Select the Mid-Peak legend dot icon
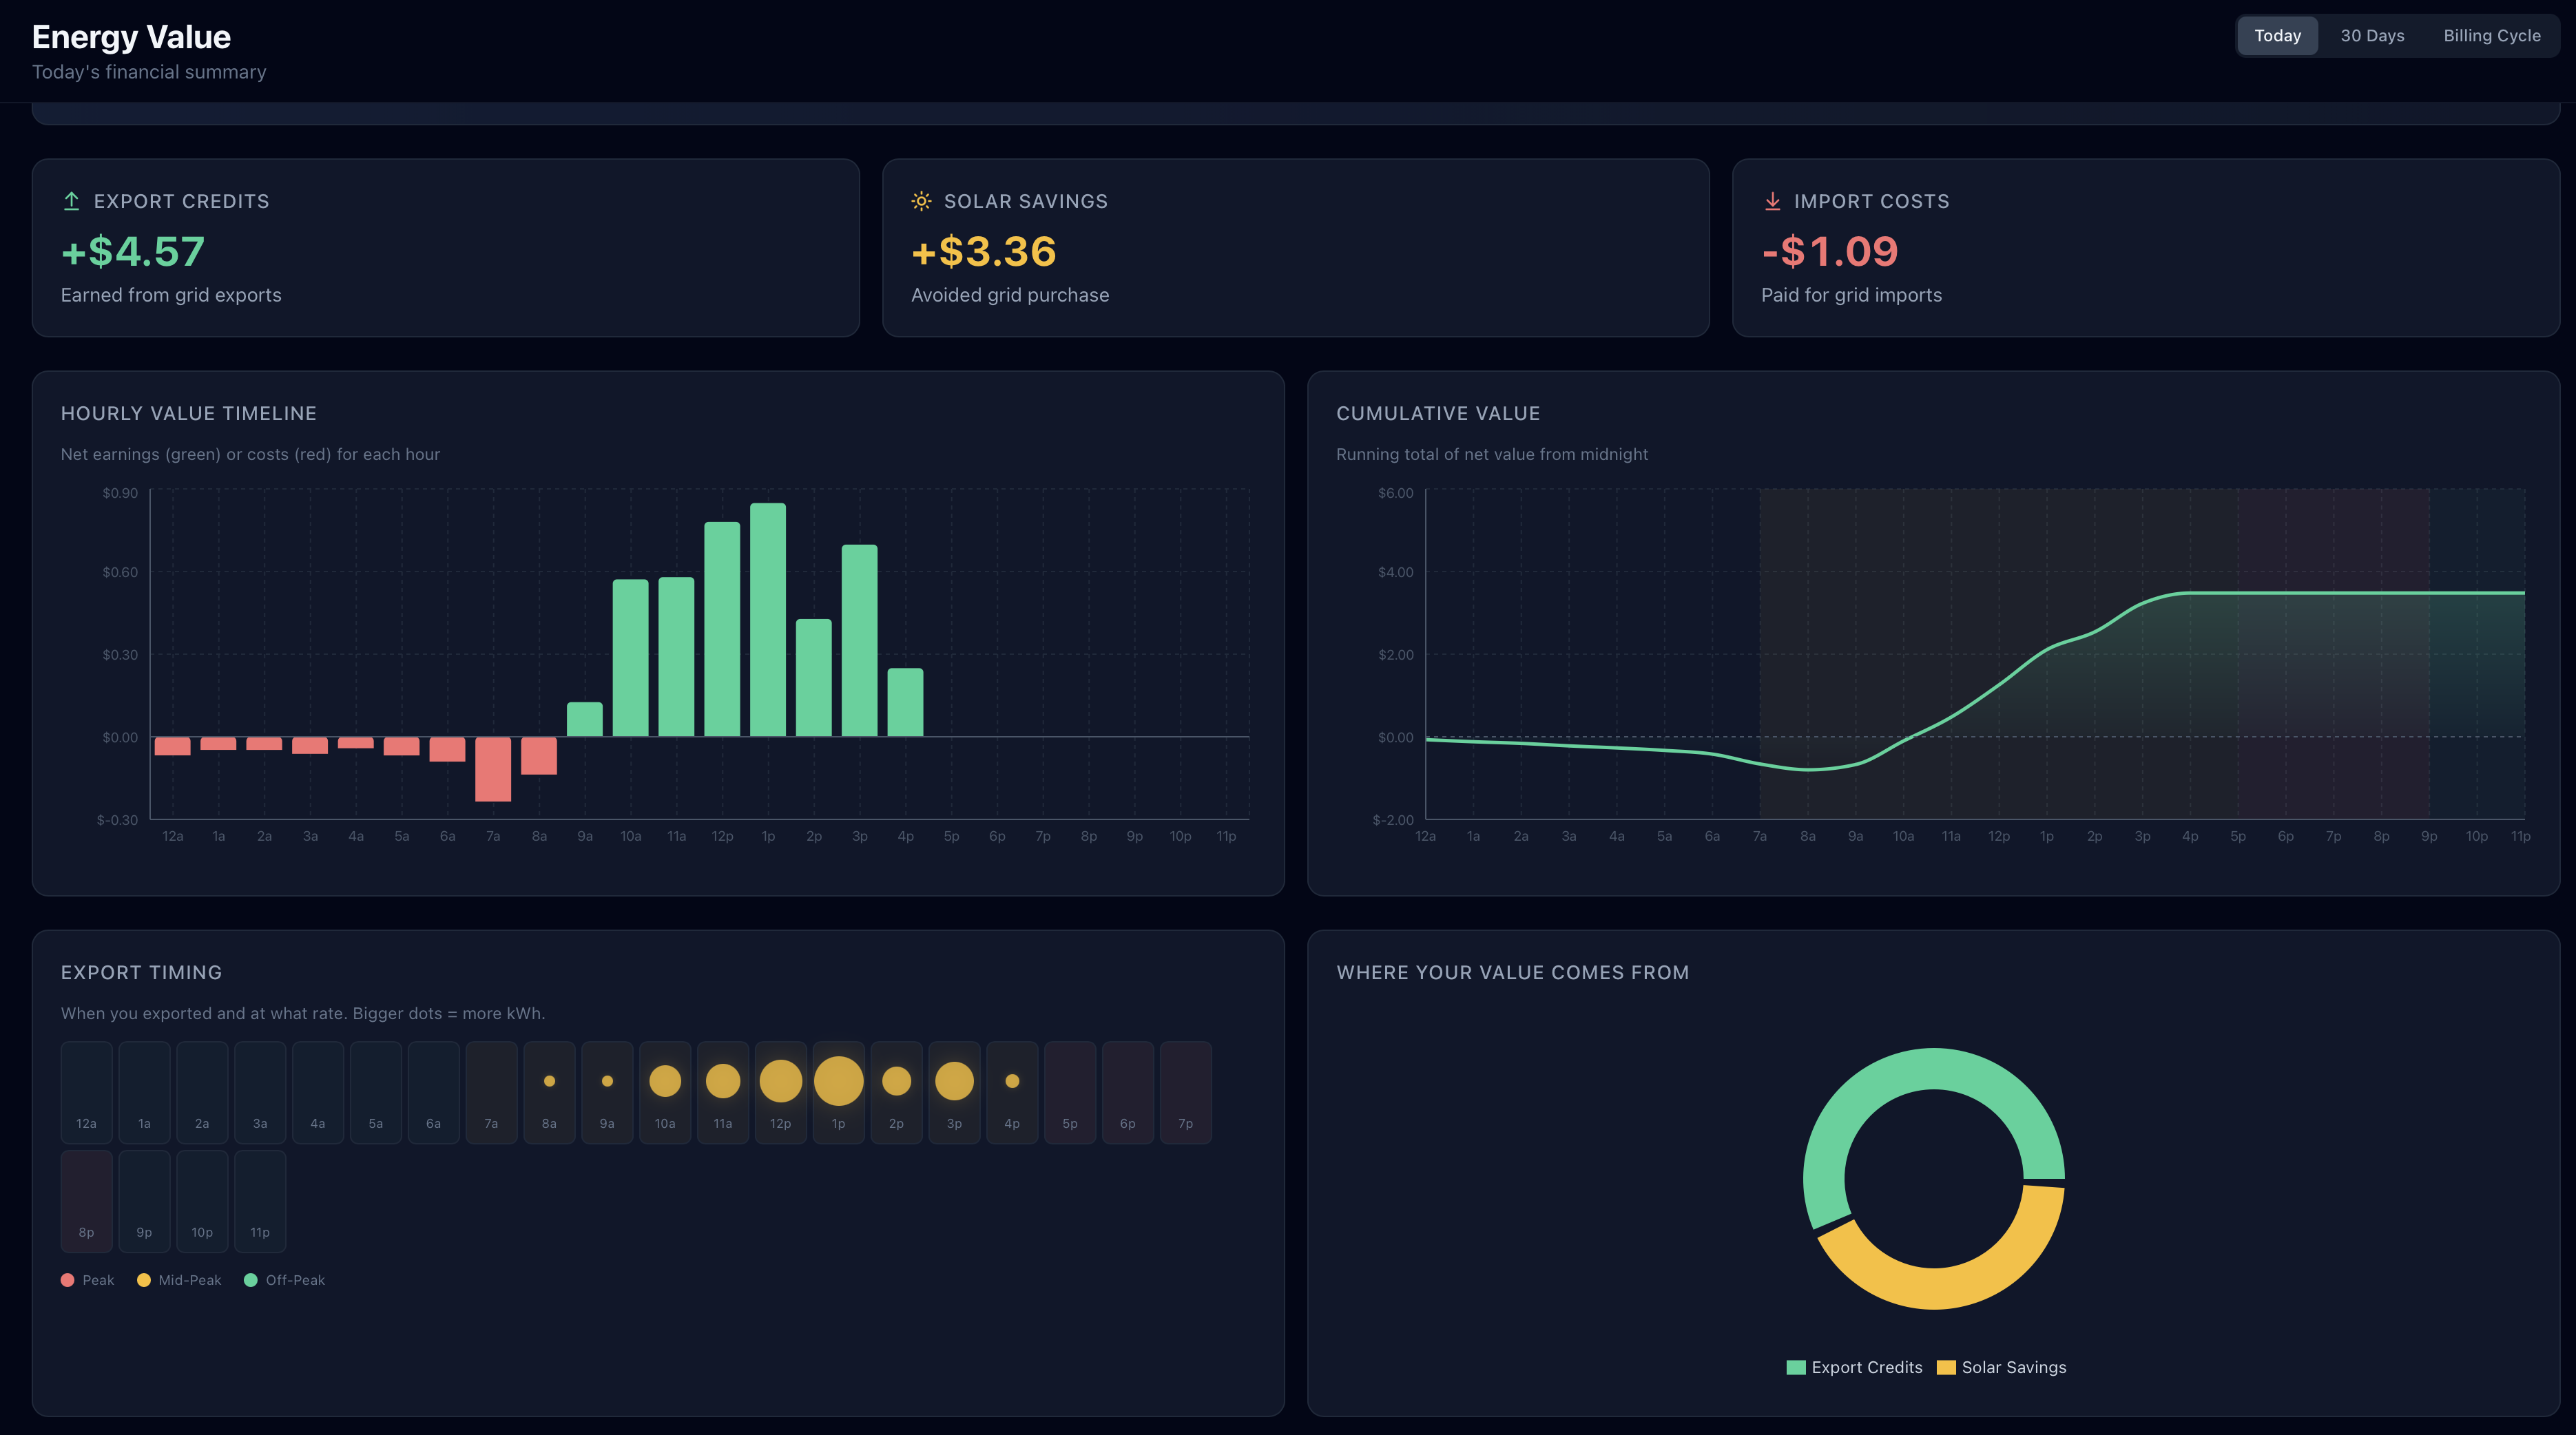 coord(144,1279)
